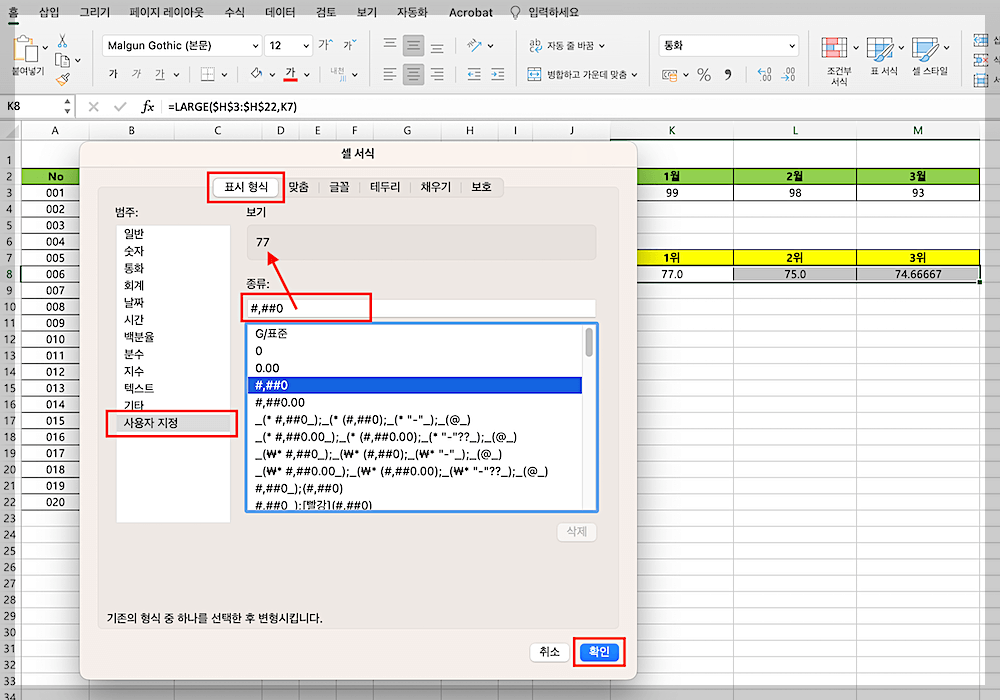Choose the G/표준 format in list
This screenshot has height=700, width=1000.
pyautogui.click(x=415, y=333)
